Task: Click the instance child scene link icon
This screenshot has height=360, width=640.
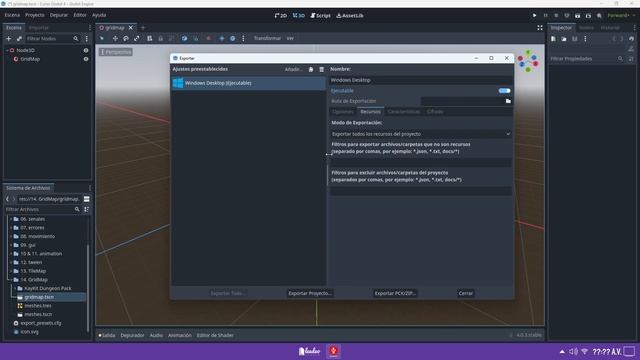Action: click(19, 38)
